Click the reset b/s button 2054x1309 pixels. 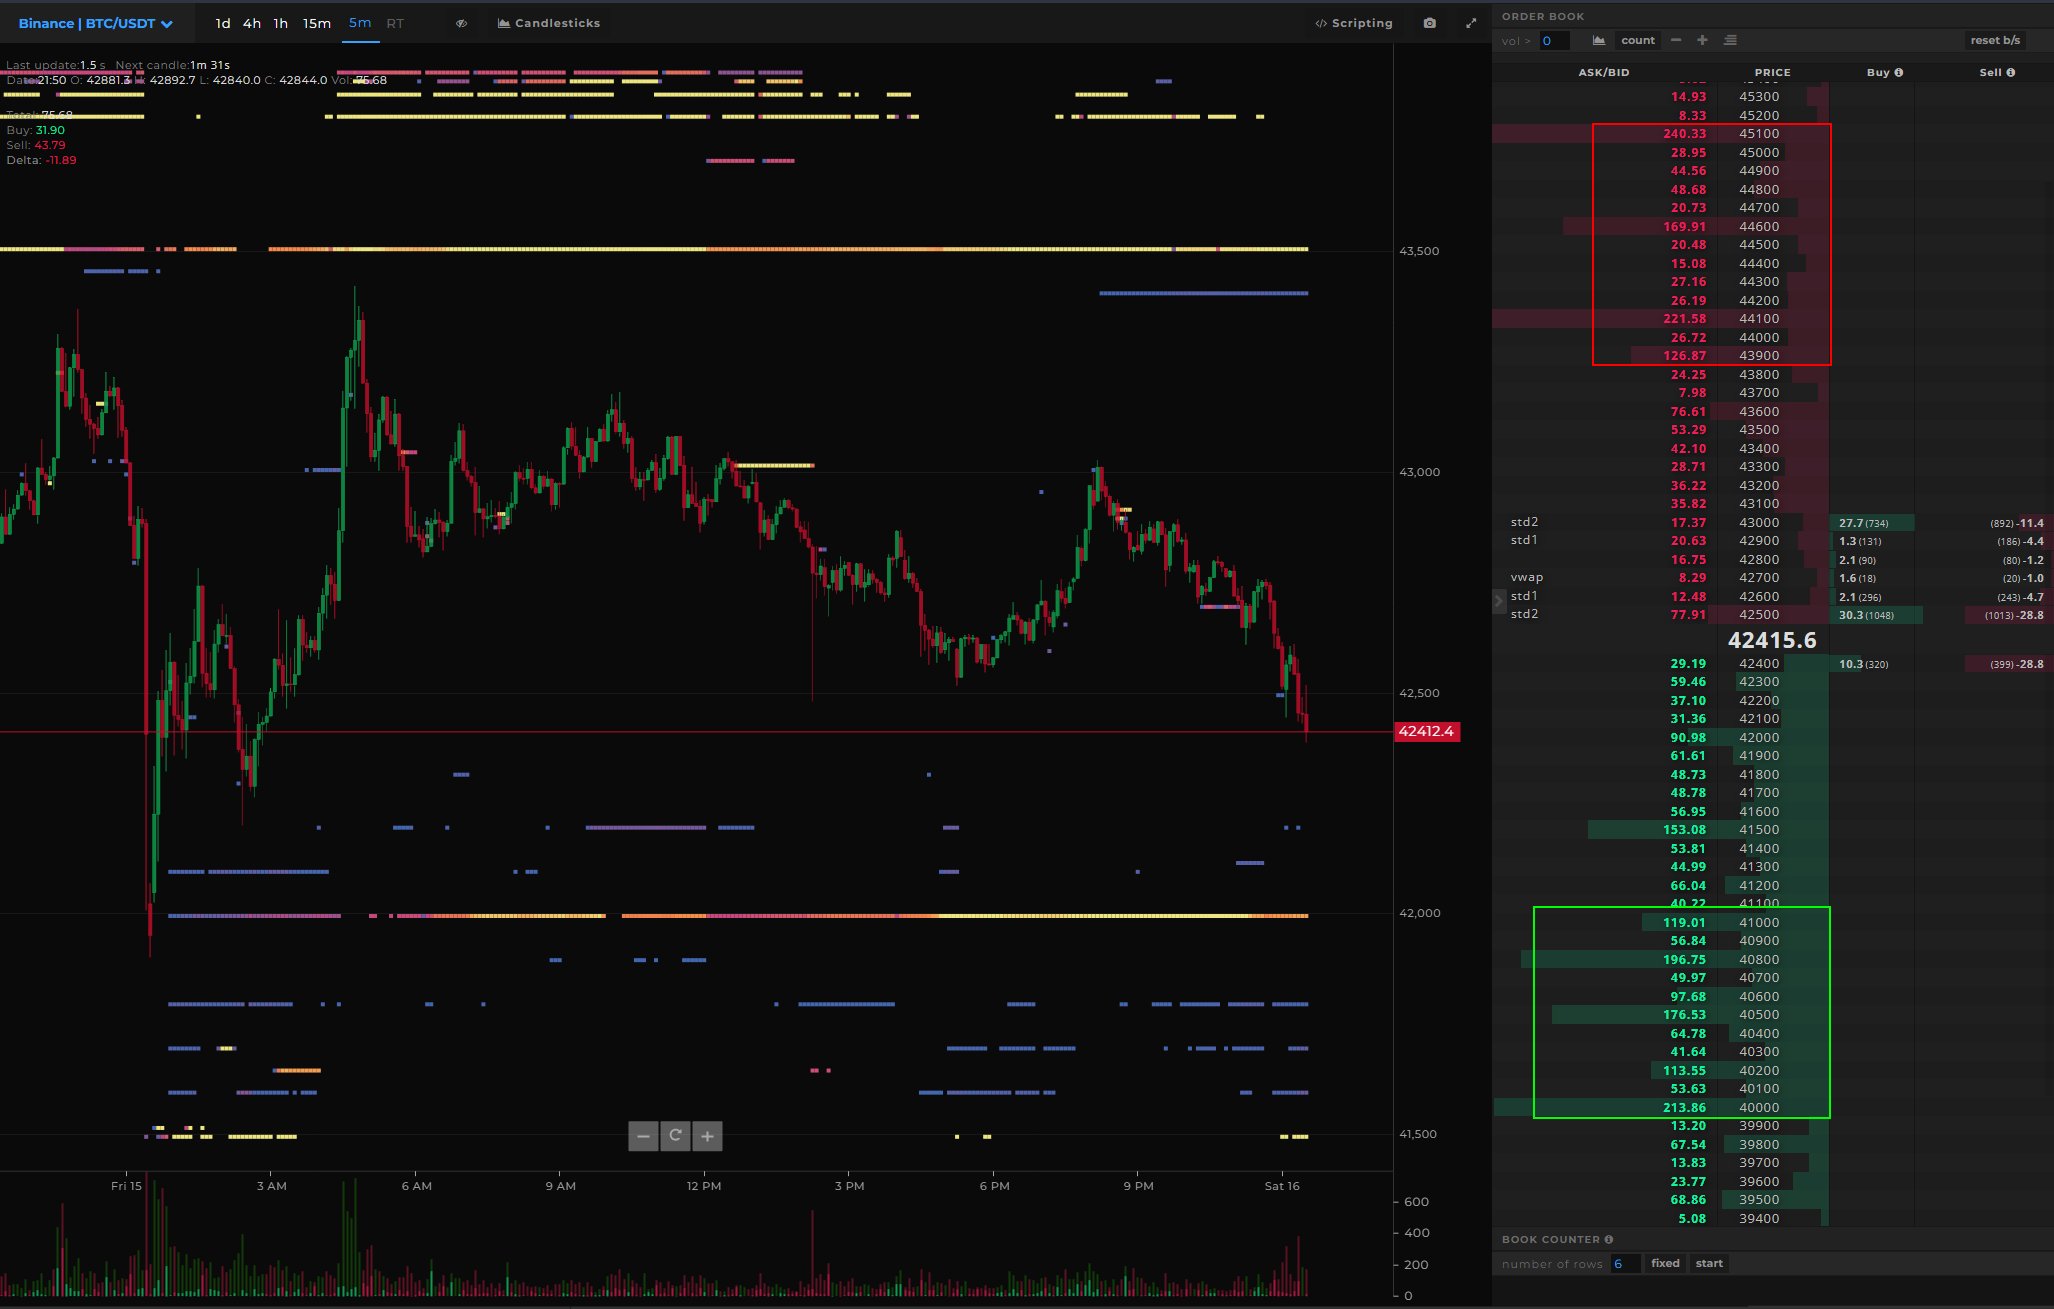(x=1995, y=40)
